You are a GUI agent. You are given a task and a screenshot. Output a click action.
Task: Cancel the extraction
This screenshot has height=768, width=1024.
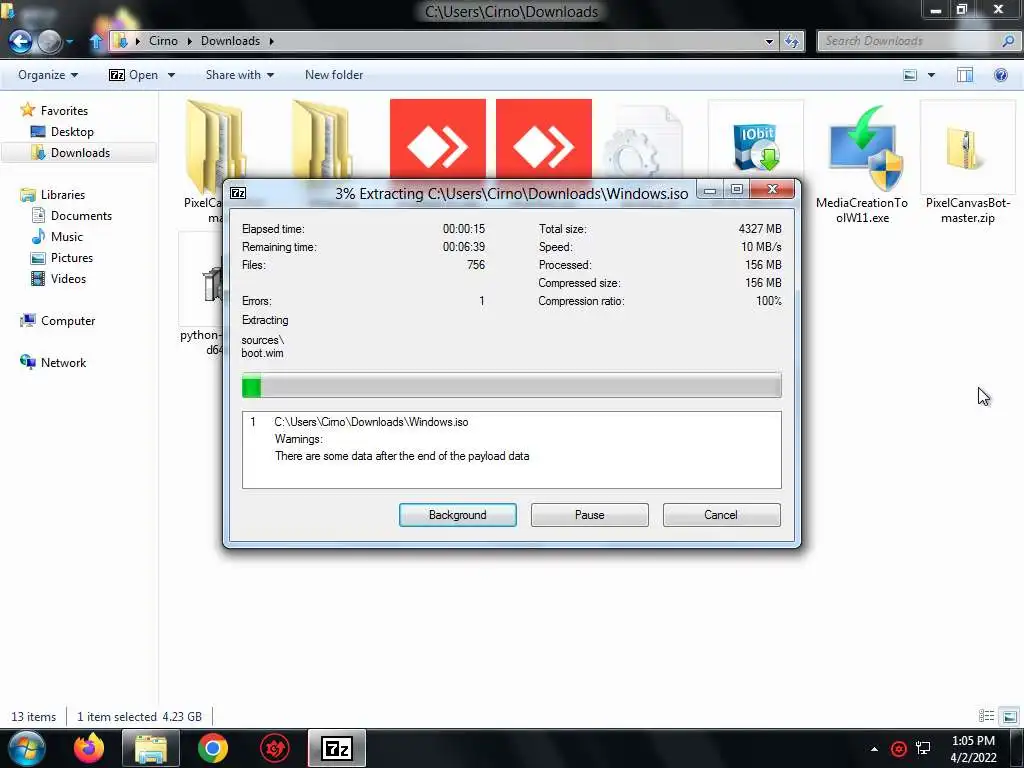point(721,515)
